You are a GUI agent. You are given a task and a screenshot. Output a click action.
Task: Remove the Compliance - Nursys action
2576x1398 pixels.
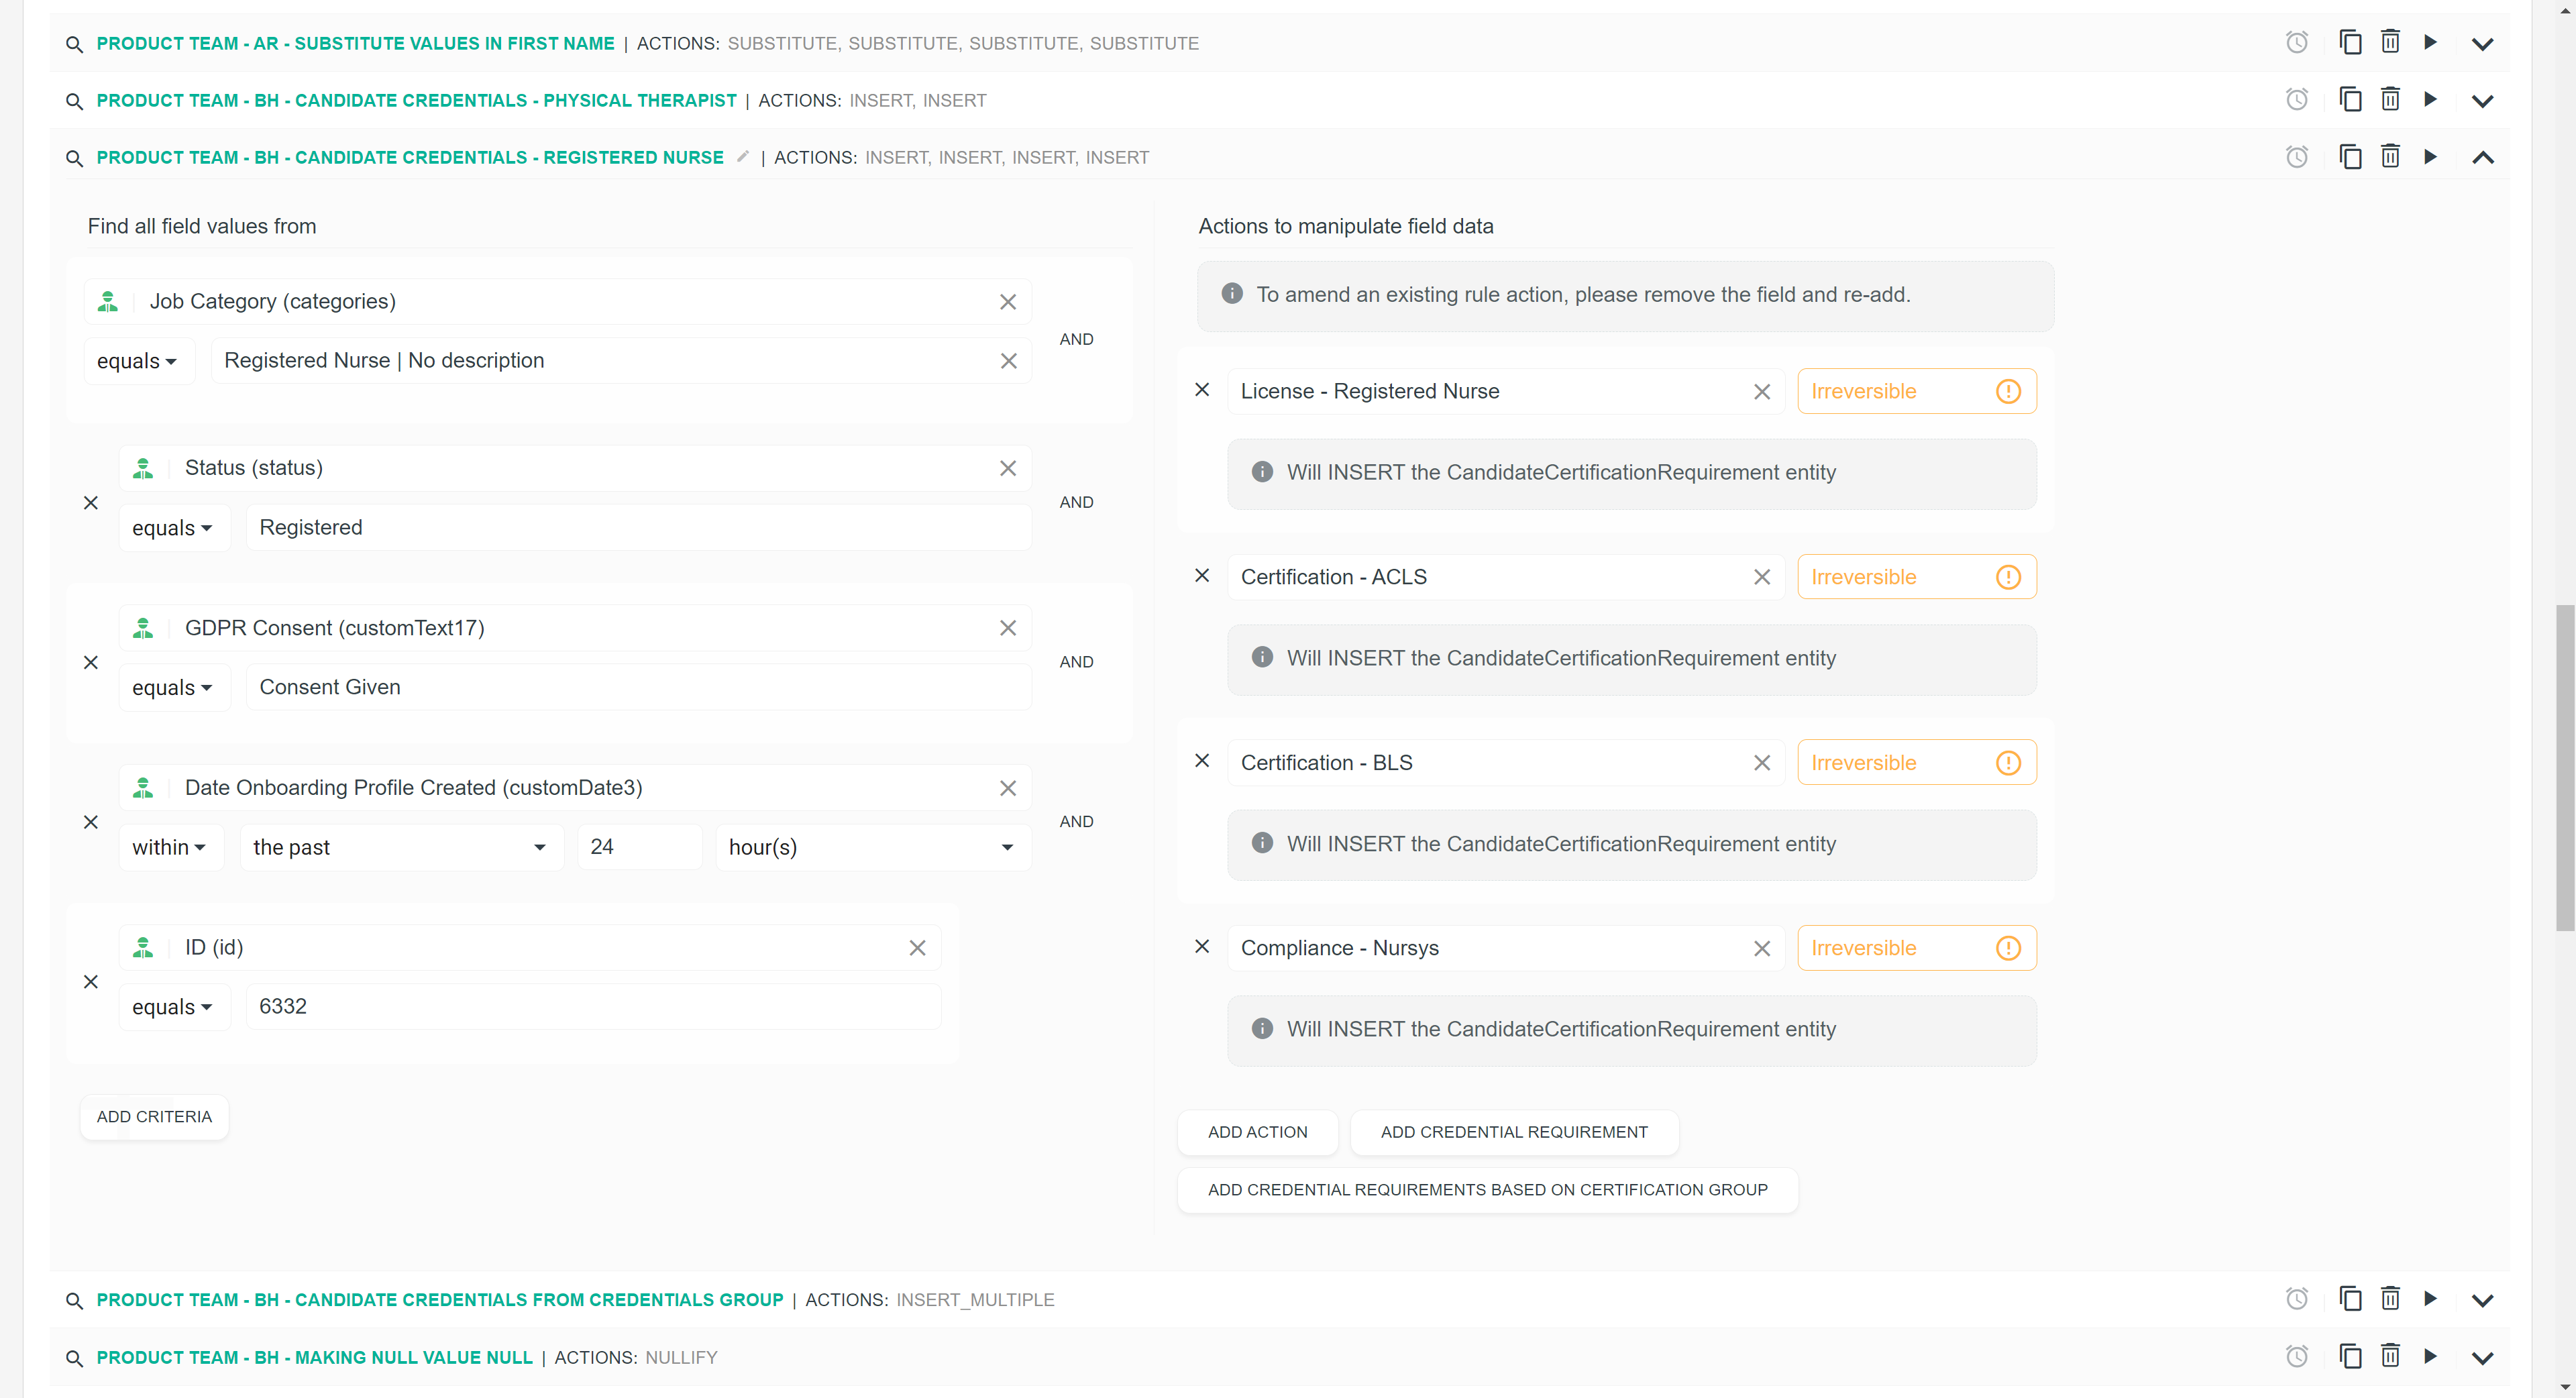(x=1203, y=947)
